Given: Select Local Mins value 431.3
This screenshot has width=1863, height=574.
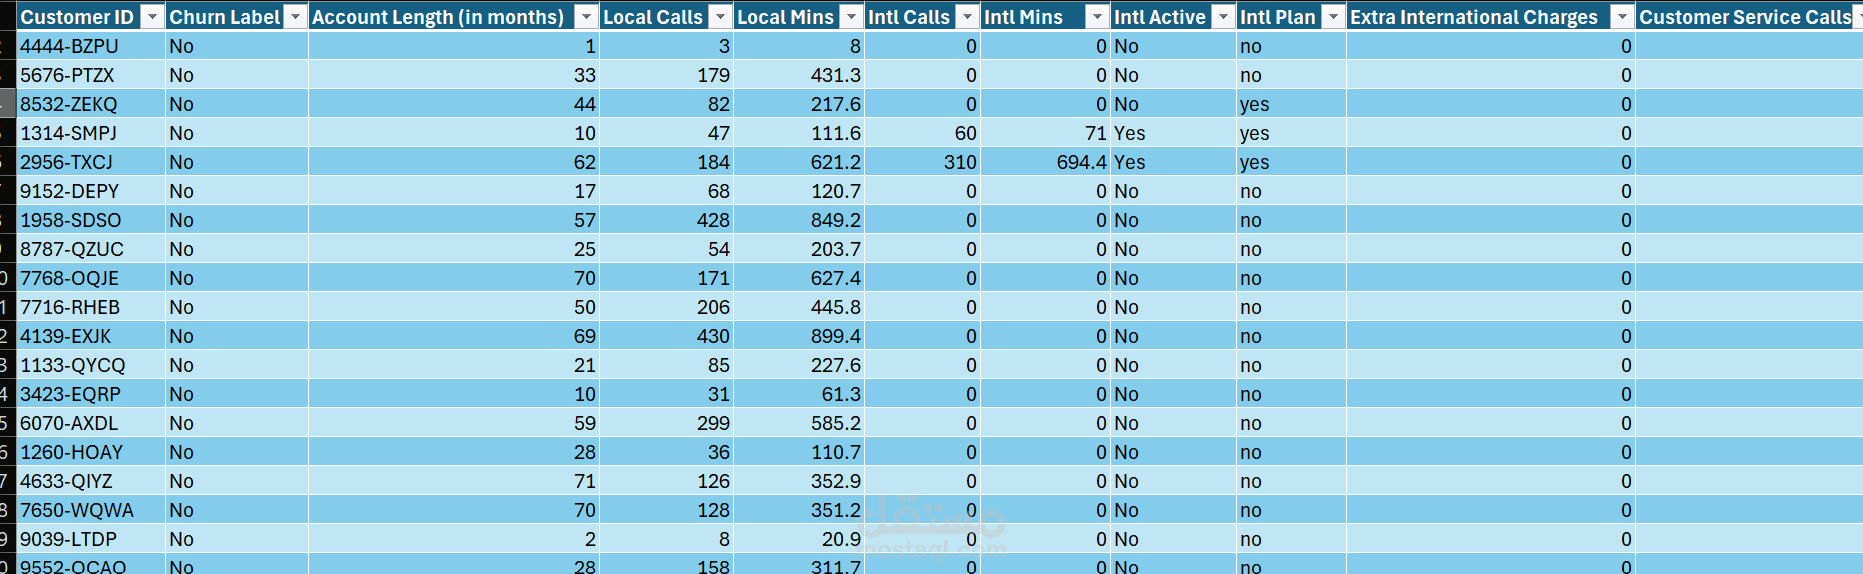Looking at the screenshot, I should click(798, 75).
